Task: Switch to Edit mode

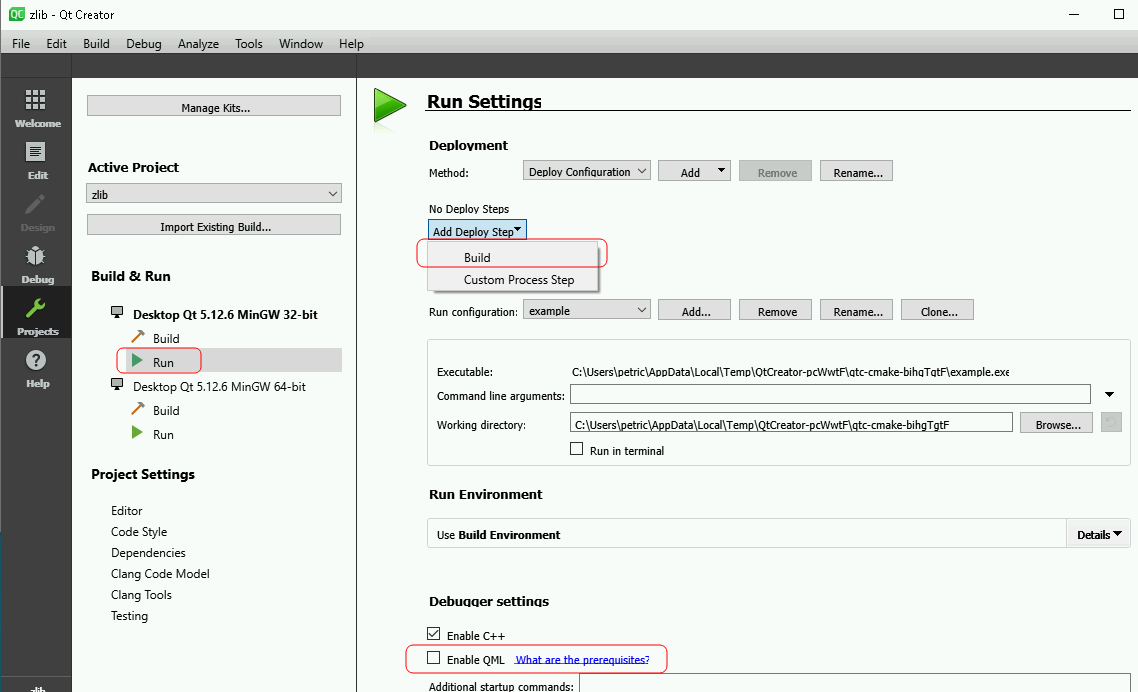Action: [x=36, y=161]
